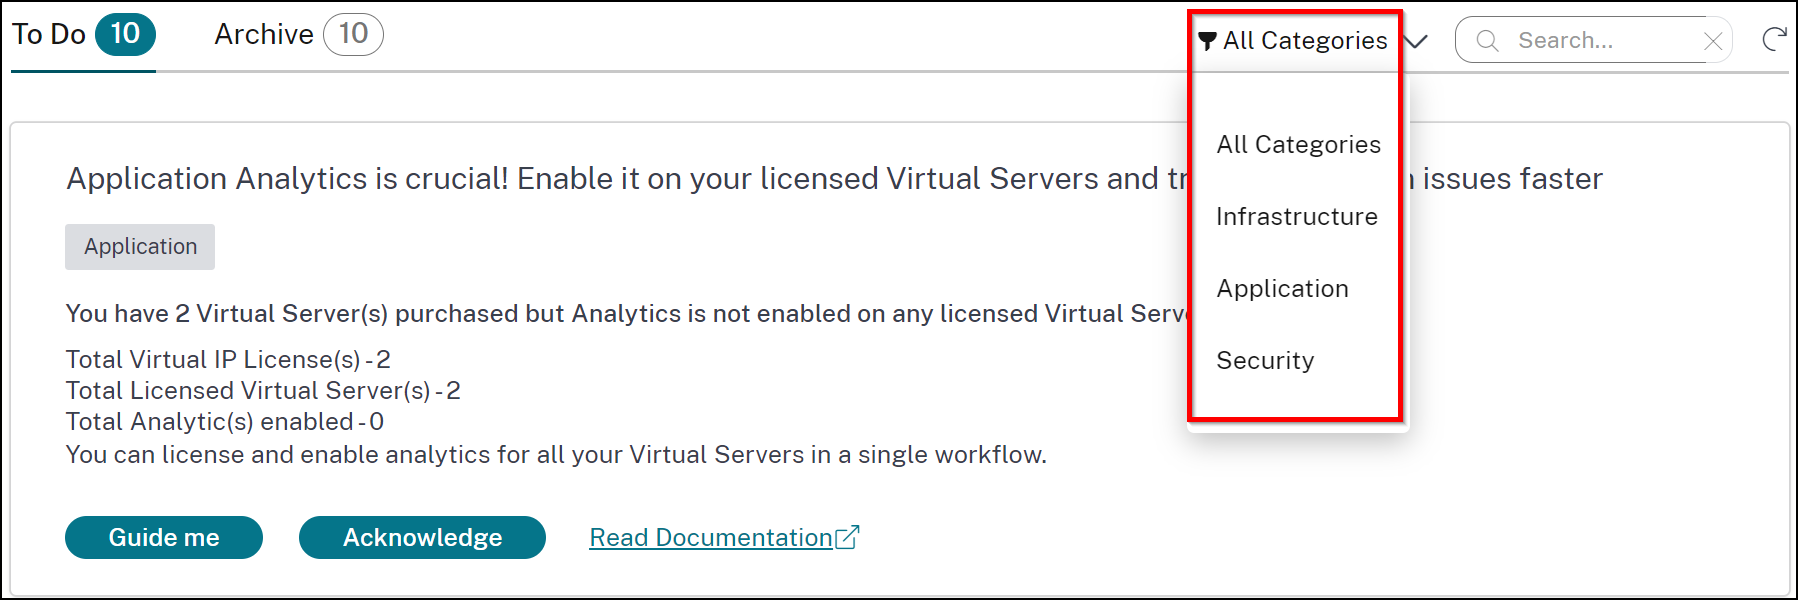Collapse the All Categories dropdown chevron
Viewport: 1798px width, 600px height.
(1415, 41)
